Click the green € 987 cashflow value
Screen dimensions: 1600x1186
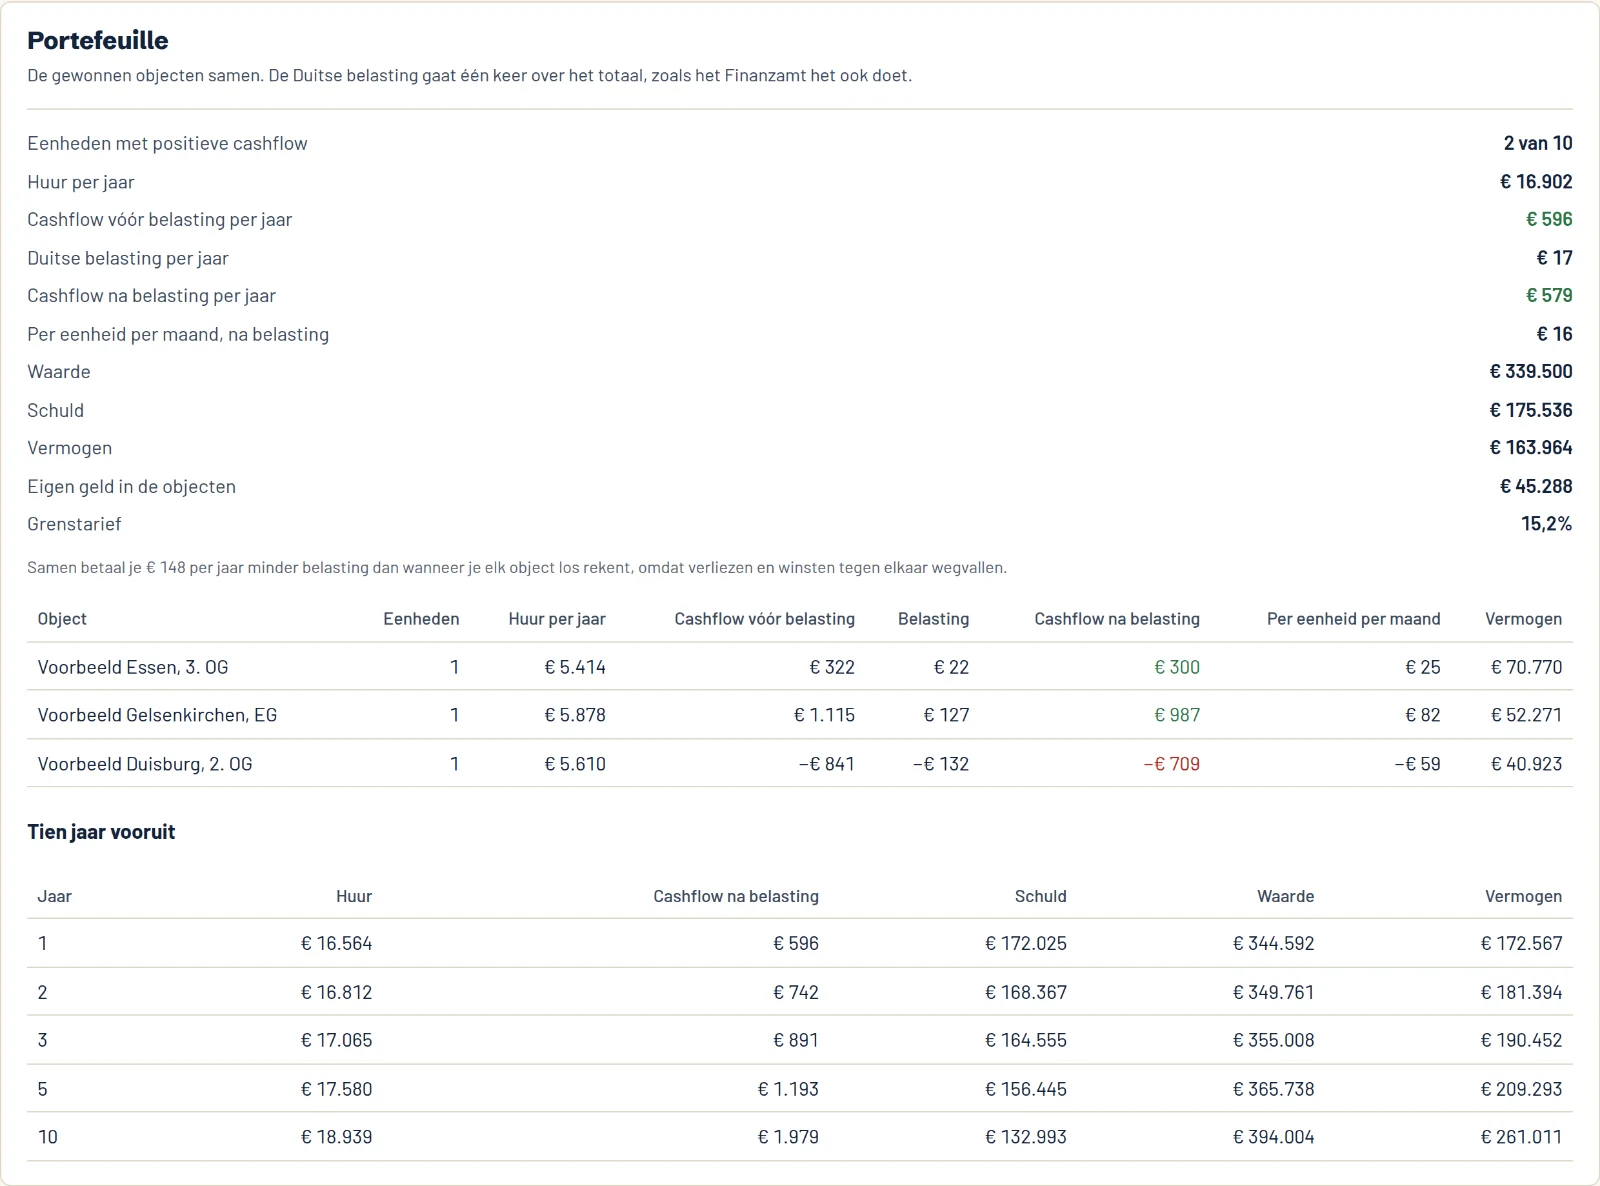[1177, 715]
